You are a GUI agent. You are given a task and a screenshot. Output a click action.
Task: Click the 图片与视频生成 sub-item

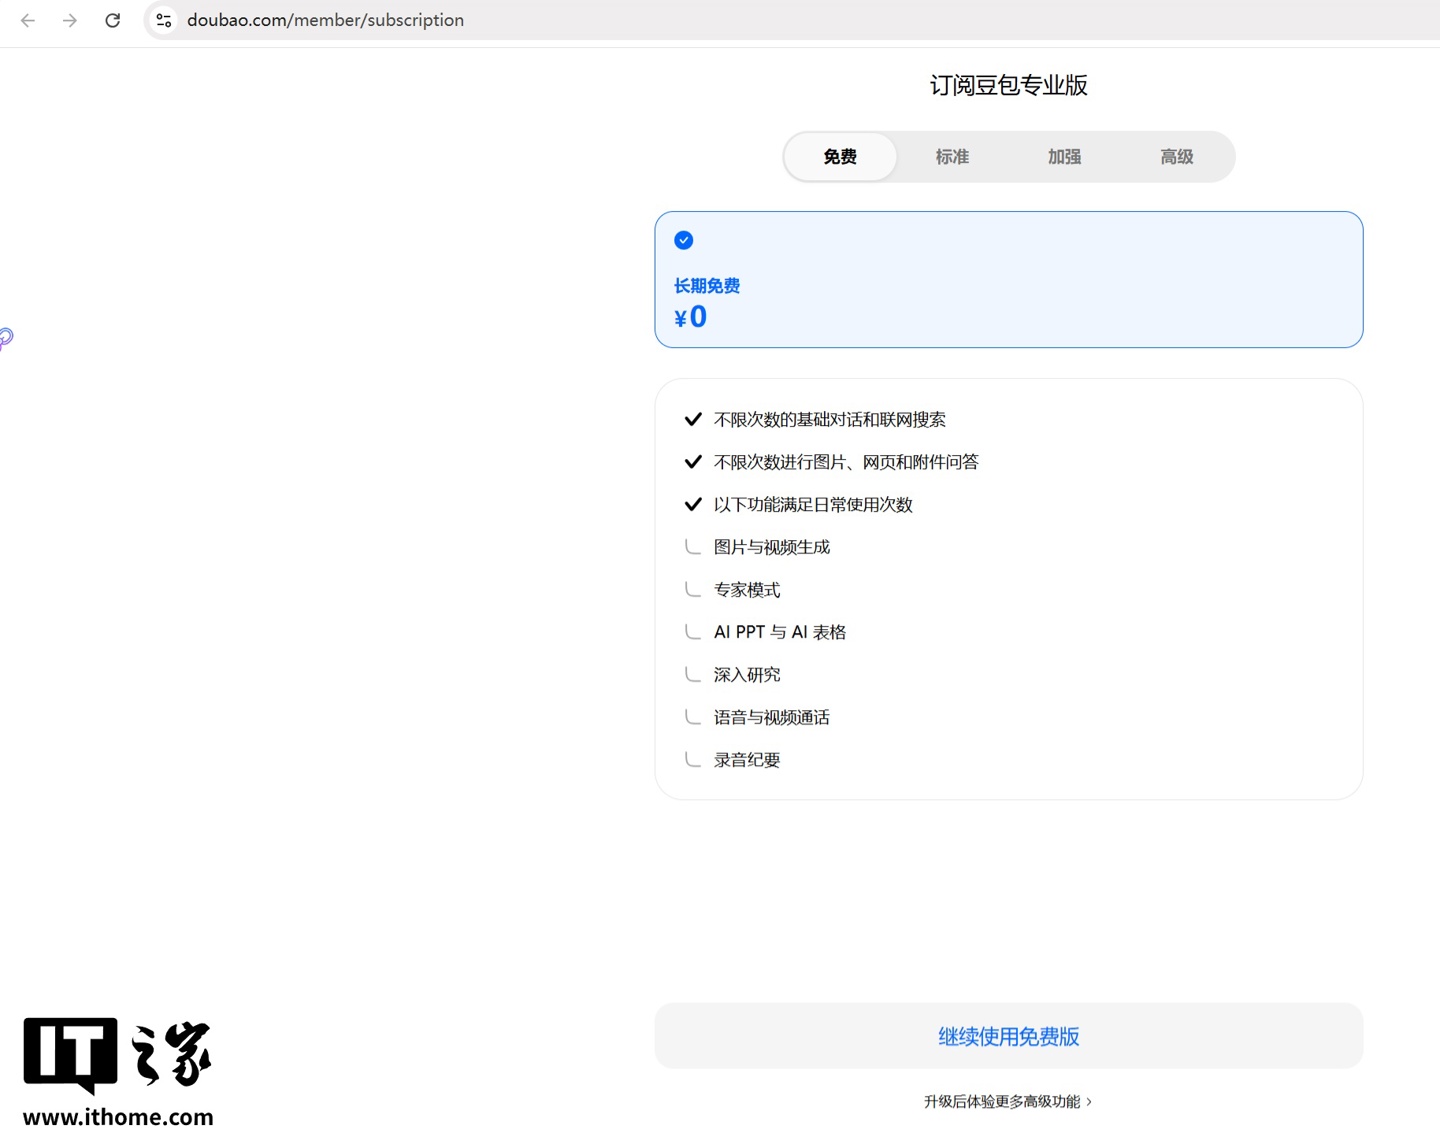772,547
